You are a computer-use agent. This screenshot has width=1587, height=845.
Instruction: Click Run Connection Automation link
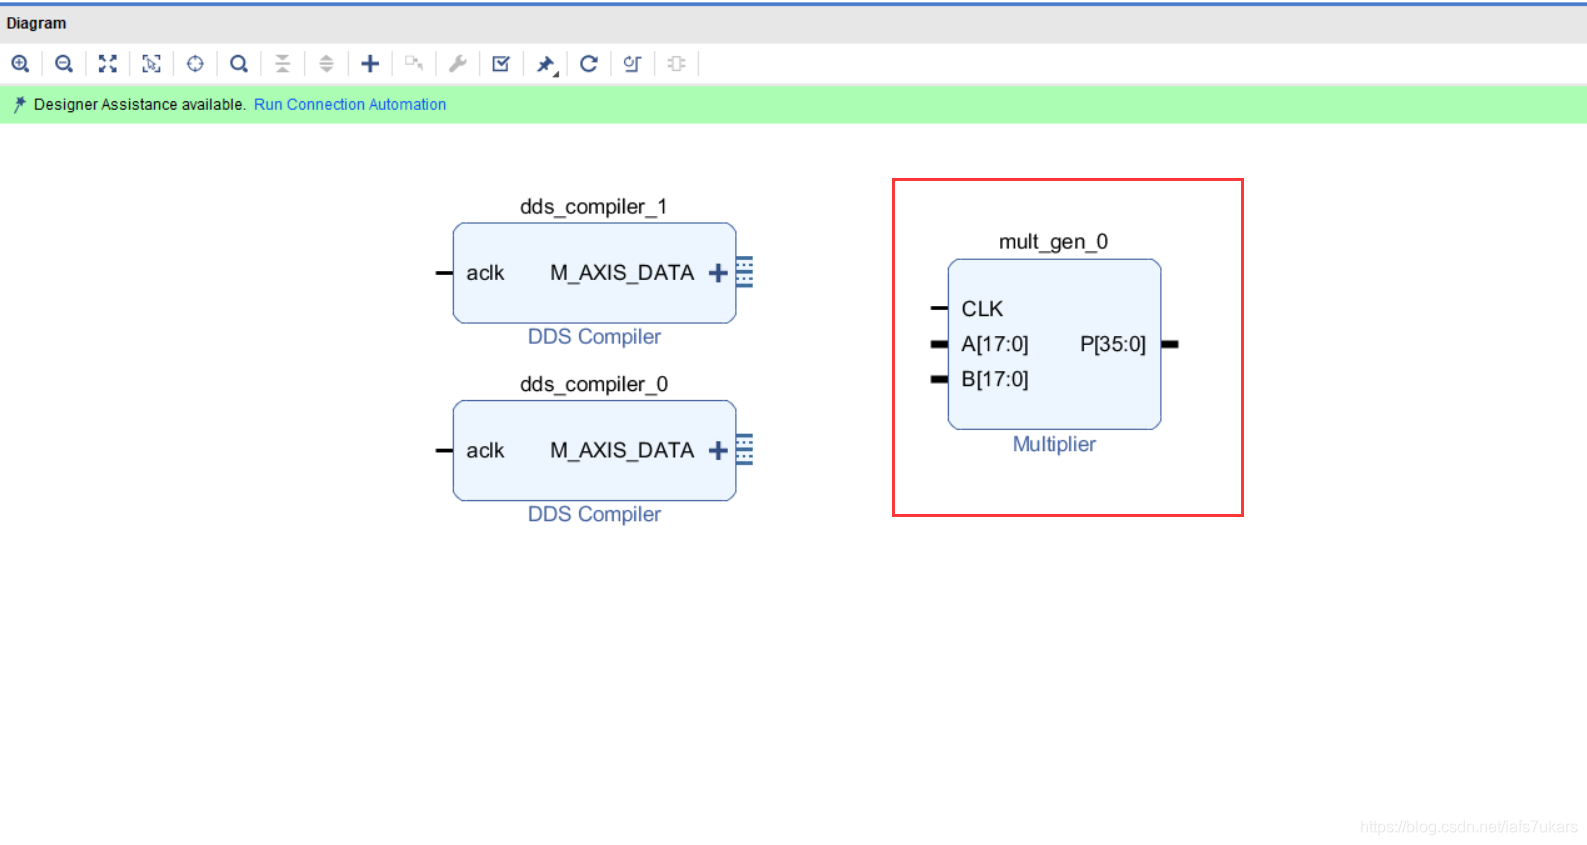click(x=350, y=104)
